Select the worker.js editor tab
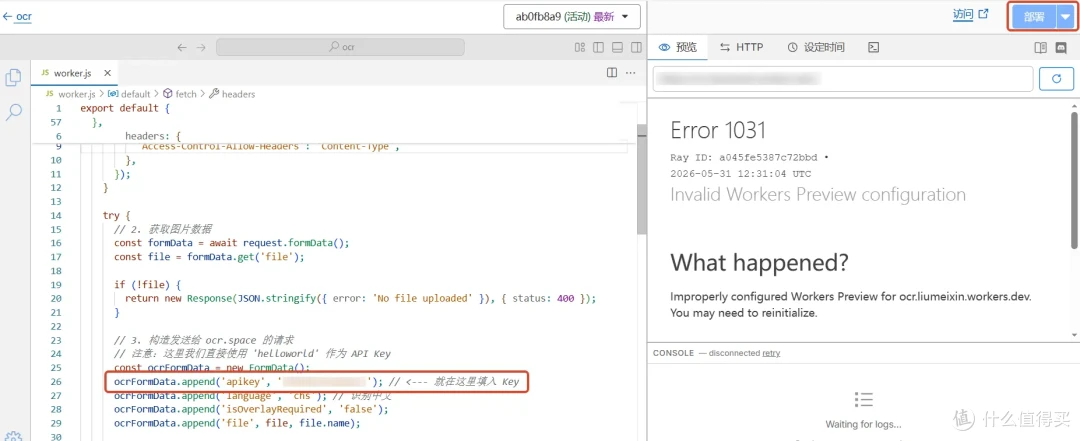Viewport: 1080px width, 441px height. (74, 73)
